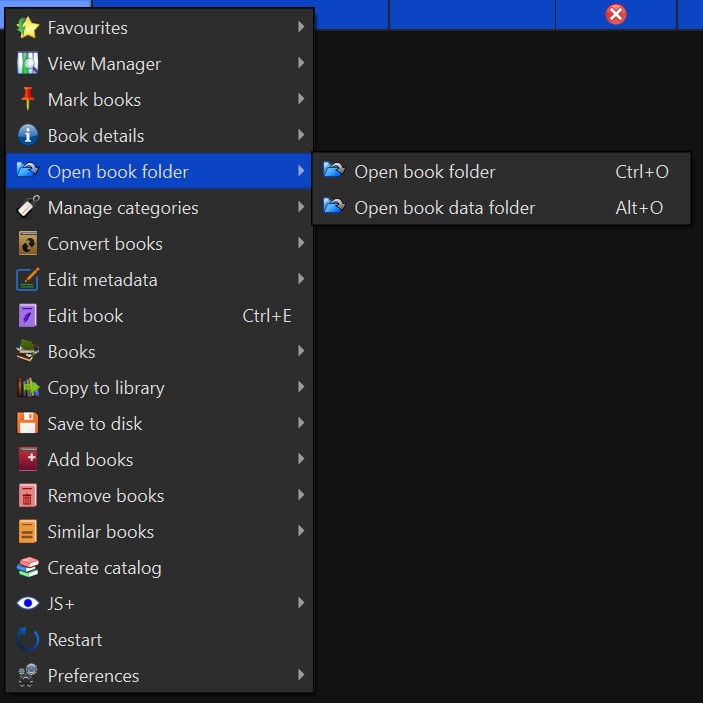The image size is (703, 703).
Task: Click the Mark books pin icon
Action: click(x=28, y=100)
